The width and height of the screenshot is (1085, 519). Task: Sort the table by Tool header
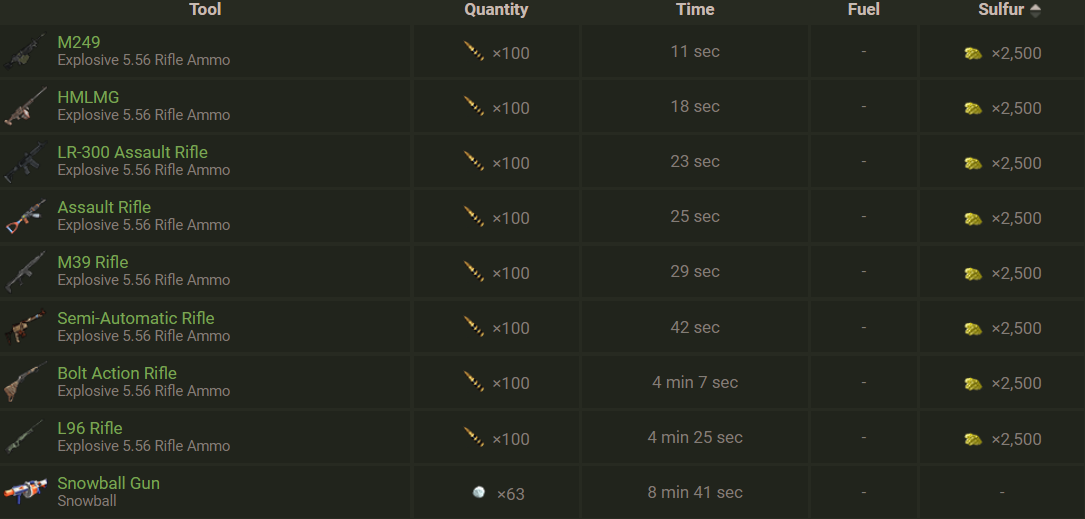pos(205,10)
